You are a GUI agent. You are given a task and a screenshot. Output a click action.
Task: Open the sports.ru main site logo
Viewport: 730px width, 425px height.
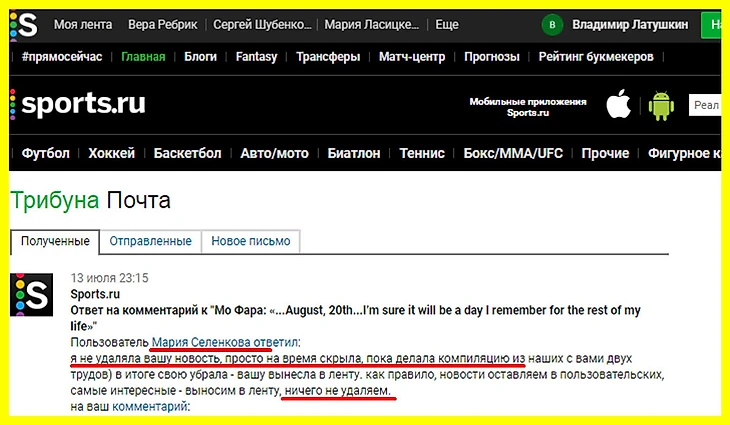tap(78, 103)
